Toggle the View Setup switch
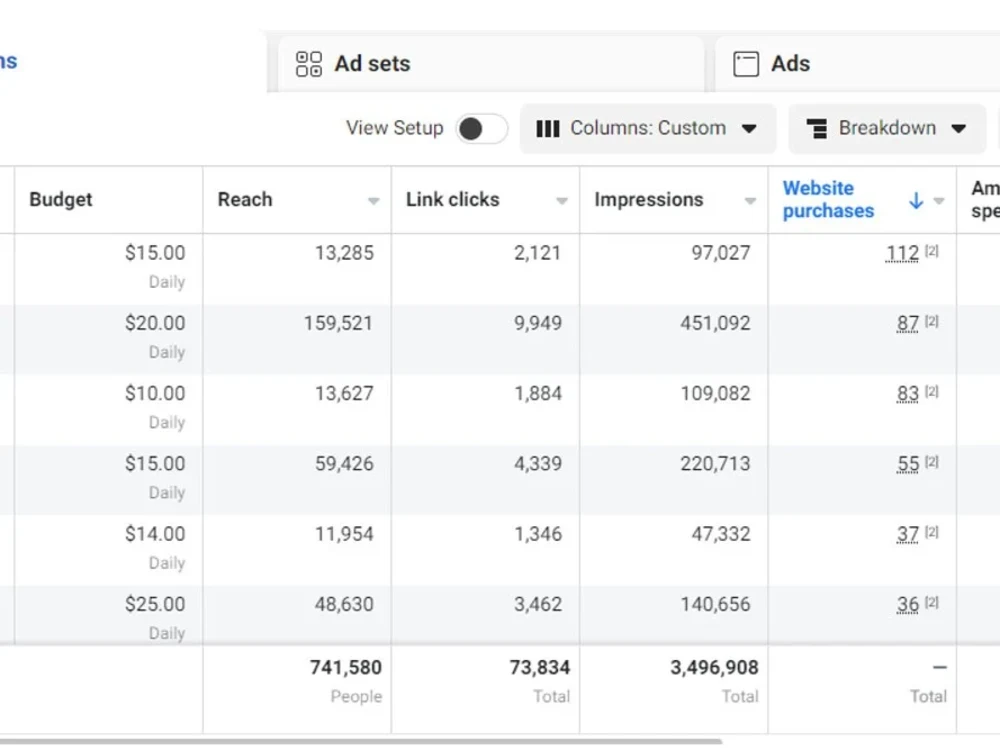 click(481, 128)
